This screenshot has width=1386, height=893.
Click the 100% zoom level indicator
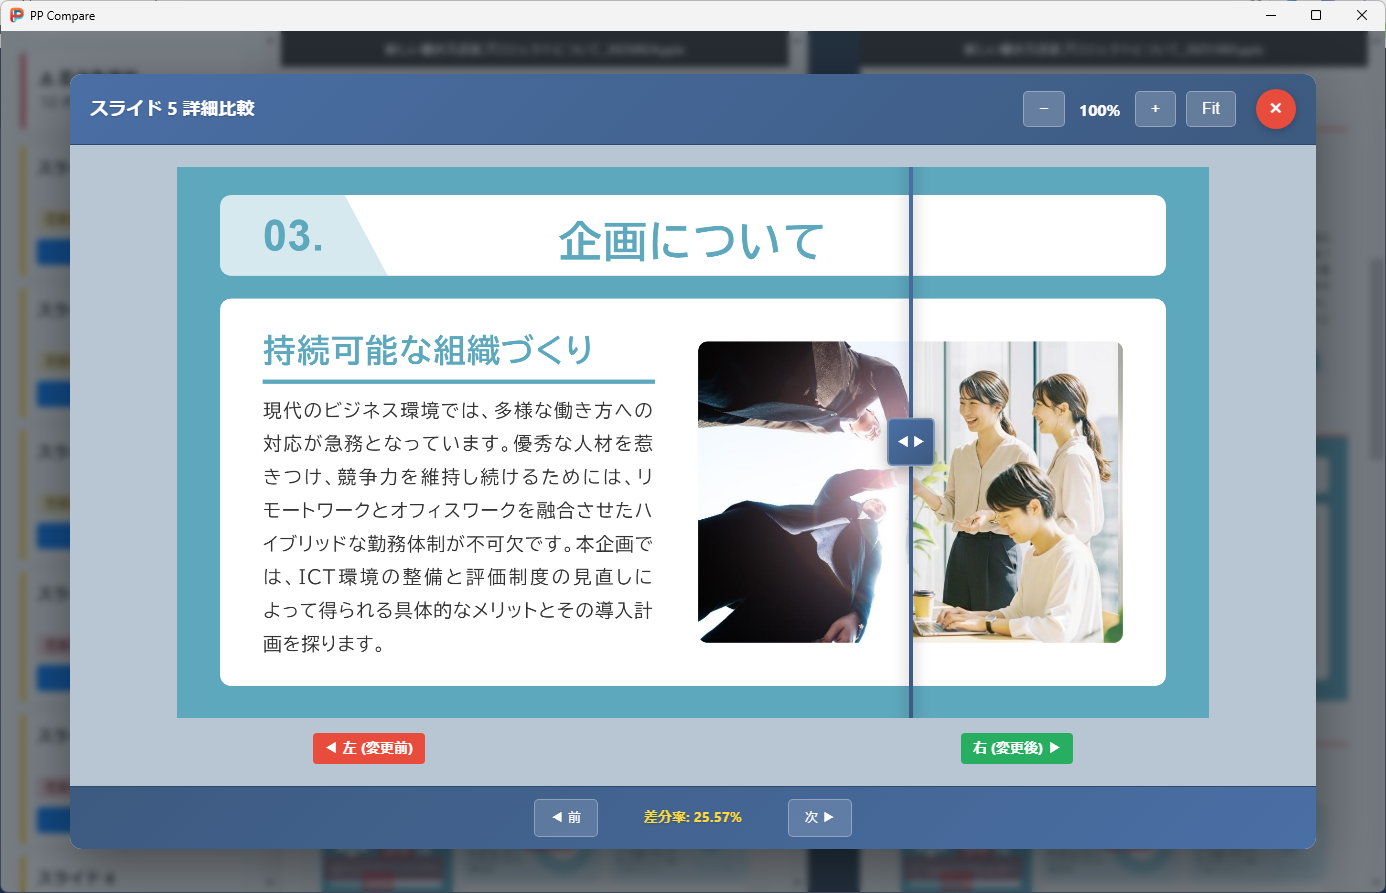[x=1099, y=110]
